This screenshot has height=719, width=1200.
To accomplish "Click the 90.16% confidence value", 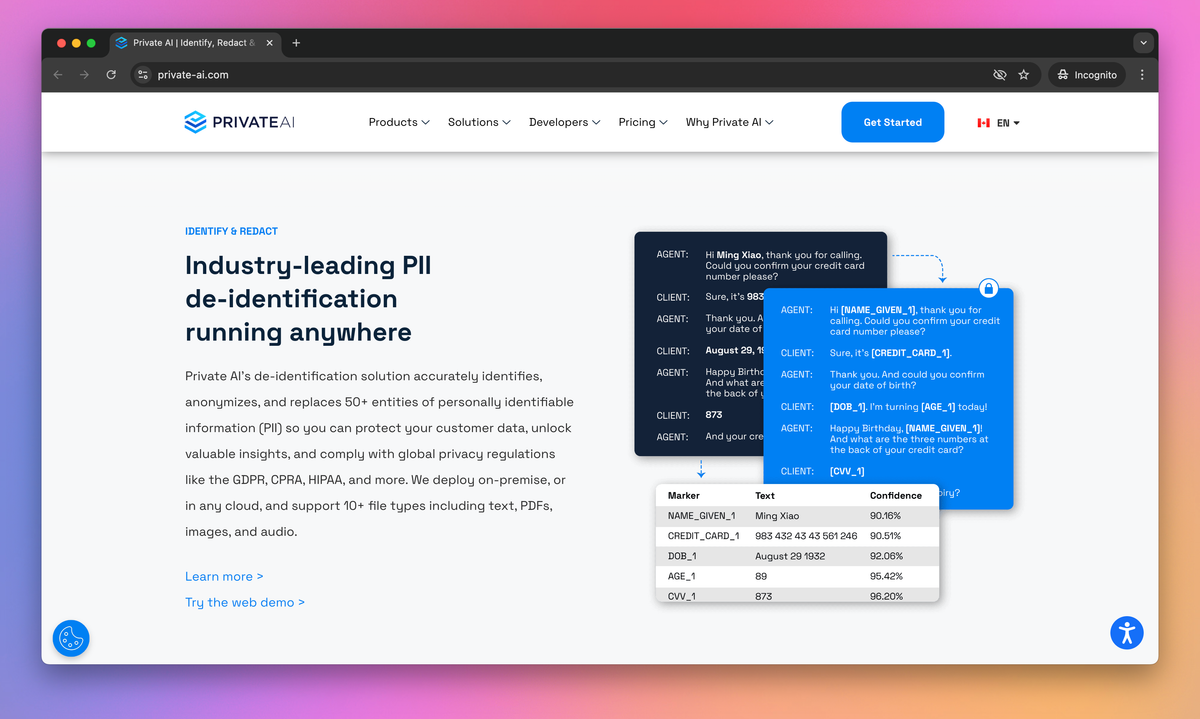I will [x=886, y=516].
